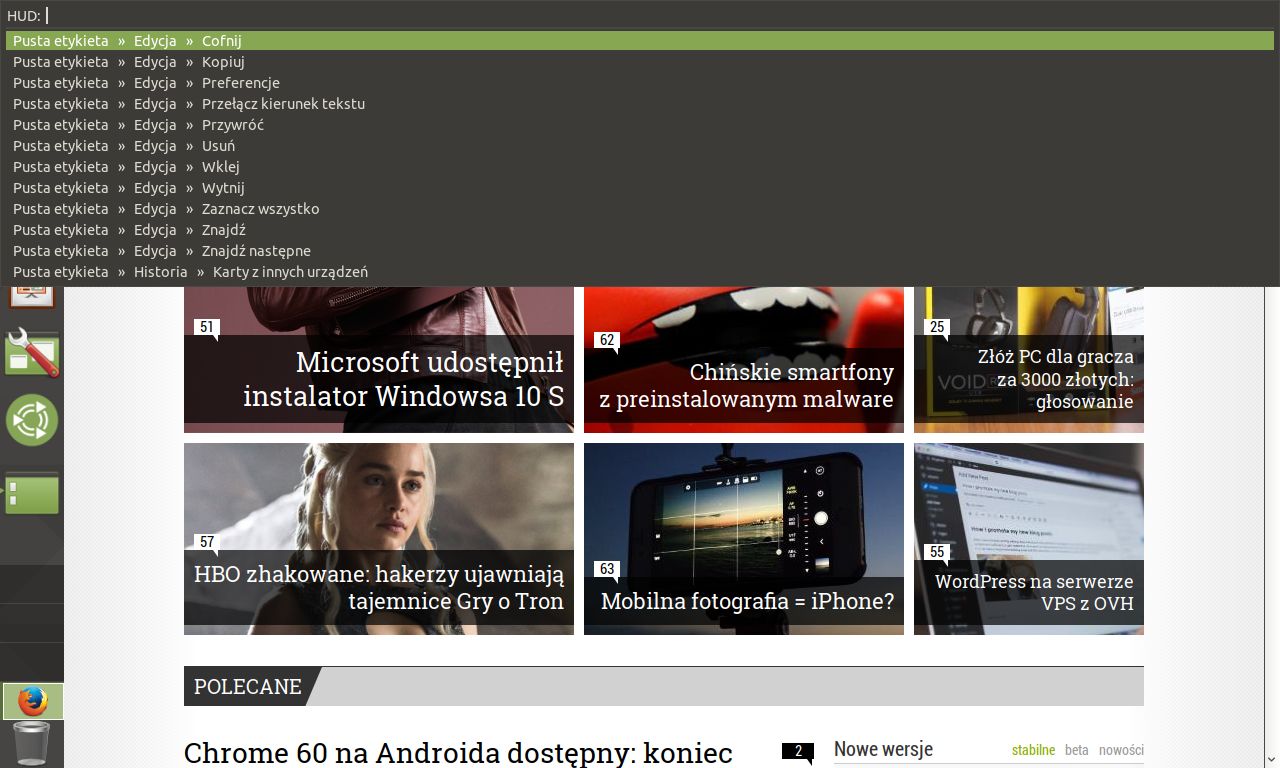Open the settings wrench launcher icon
The image size is (1280, 768).
(x=32, y=352)
